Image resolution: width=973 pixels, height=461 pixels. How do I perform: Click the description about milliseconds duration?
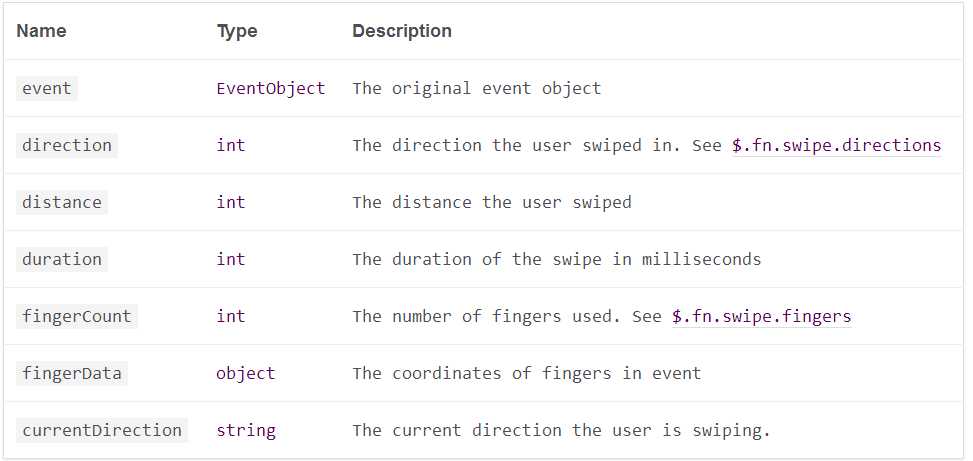click(557, 259)
